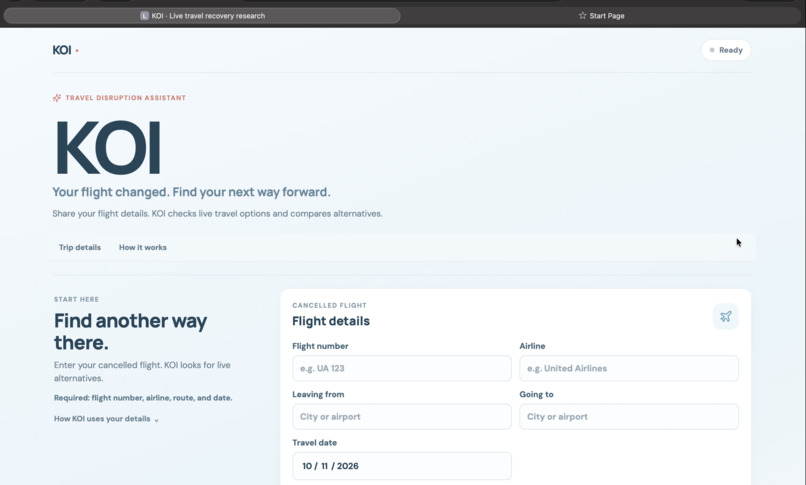Viewport: 806px width, 485px height.
Task: Switch to the KOI browser tab
Action: point(202,16)
